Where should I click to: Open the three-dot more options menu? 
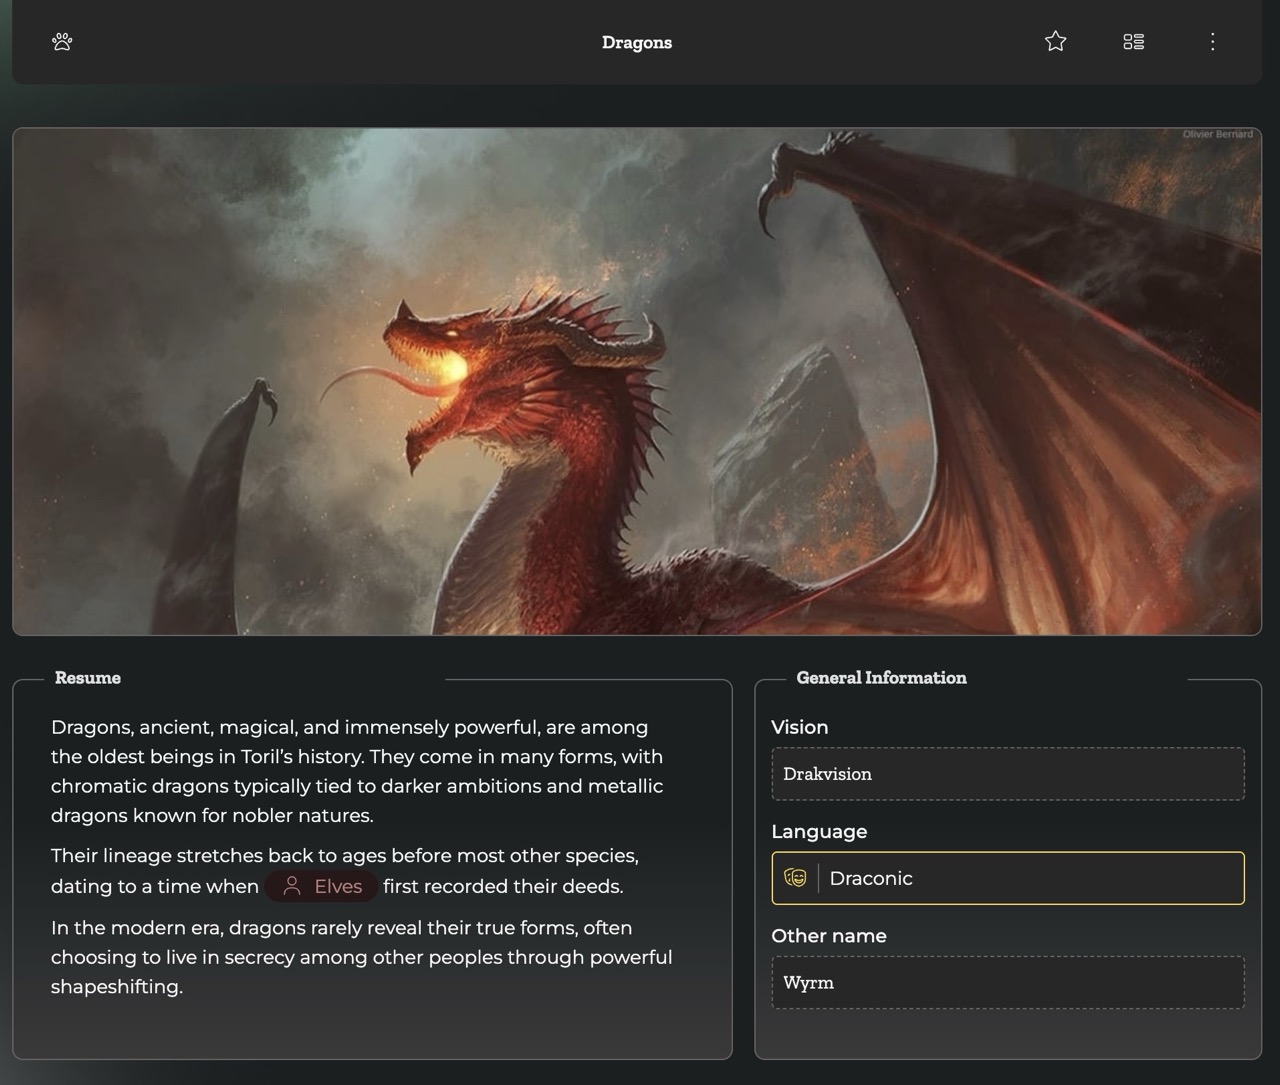pyautogui.click(x=1212, y=42)
